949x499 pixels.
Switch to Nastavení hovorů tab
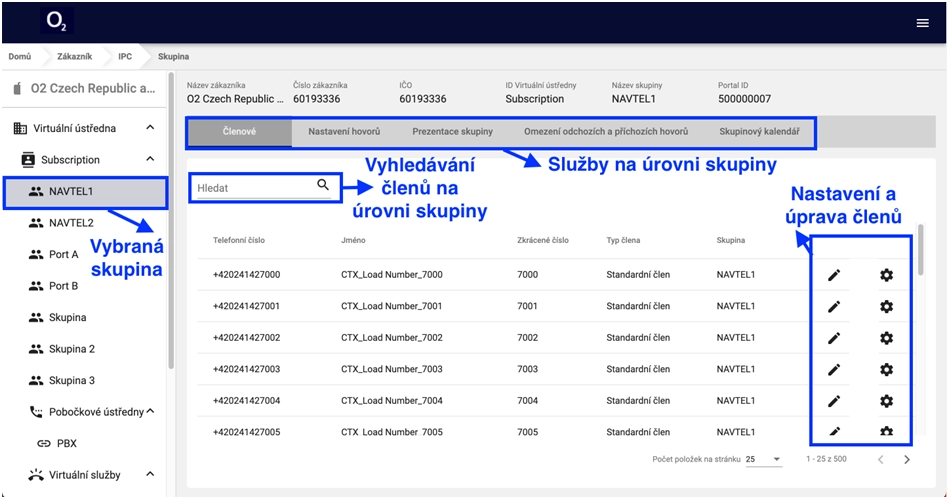point(344,132)
